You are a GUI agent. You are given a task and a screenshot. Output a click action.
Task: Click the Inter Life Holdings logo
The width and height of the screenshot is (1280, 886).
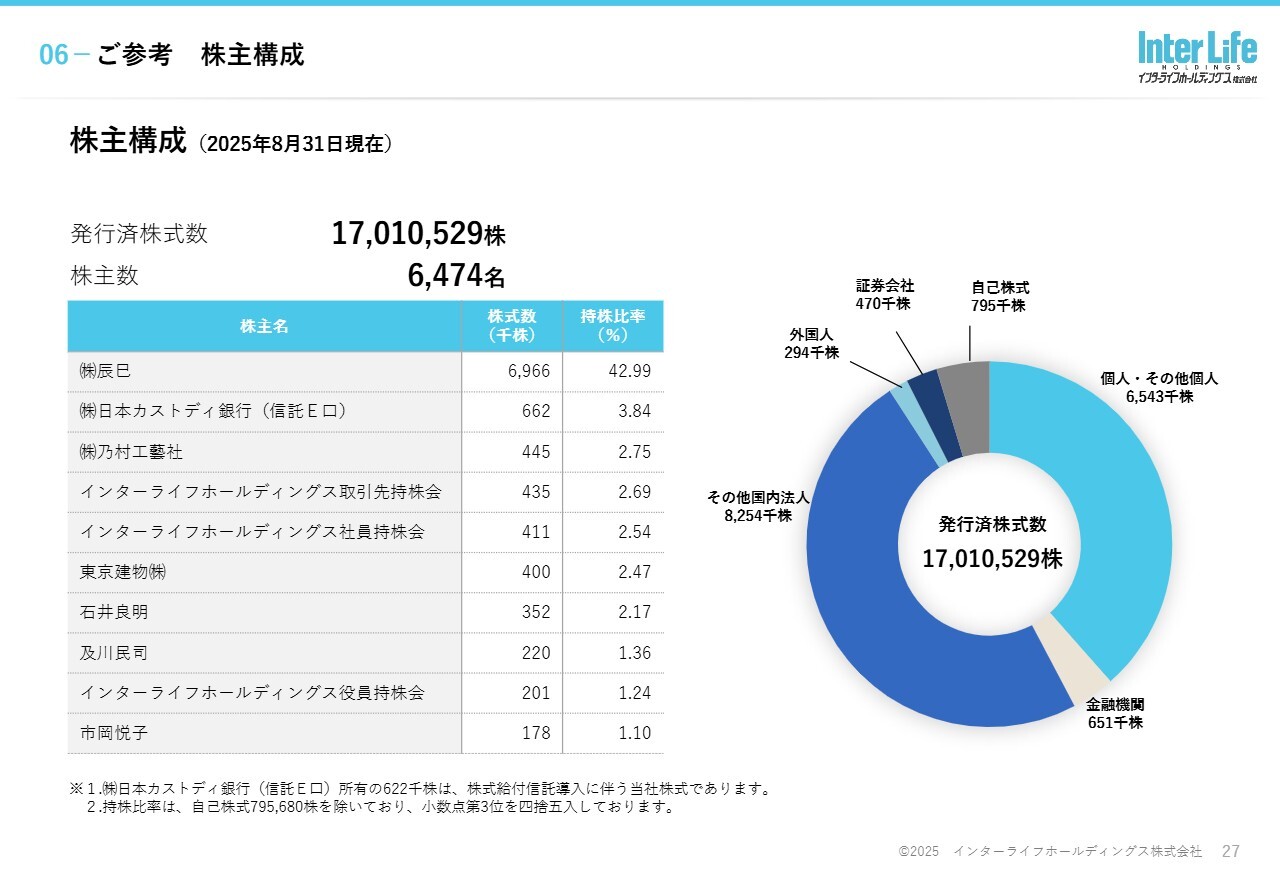point(1196,57)
